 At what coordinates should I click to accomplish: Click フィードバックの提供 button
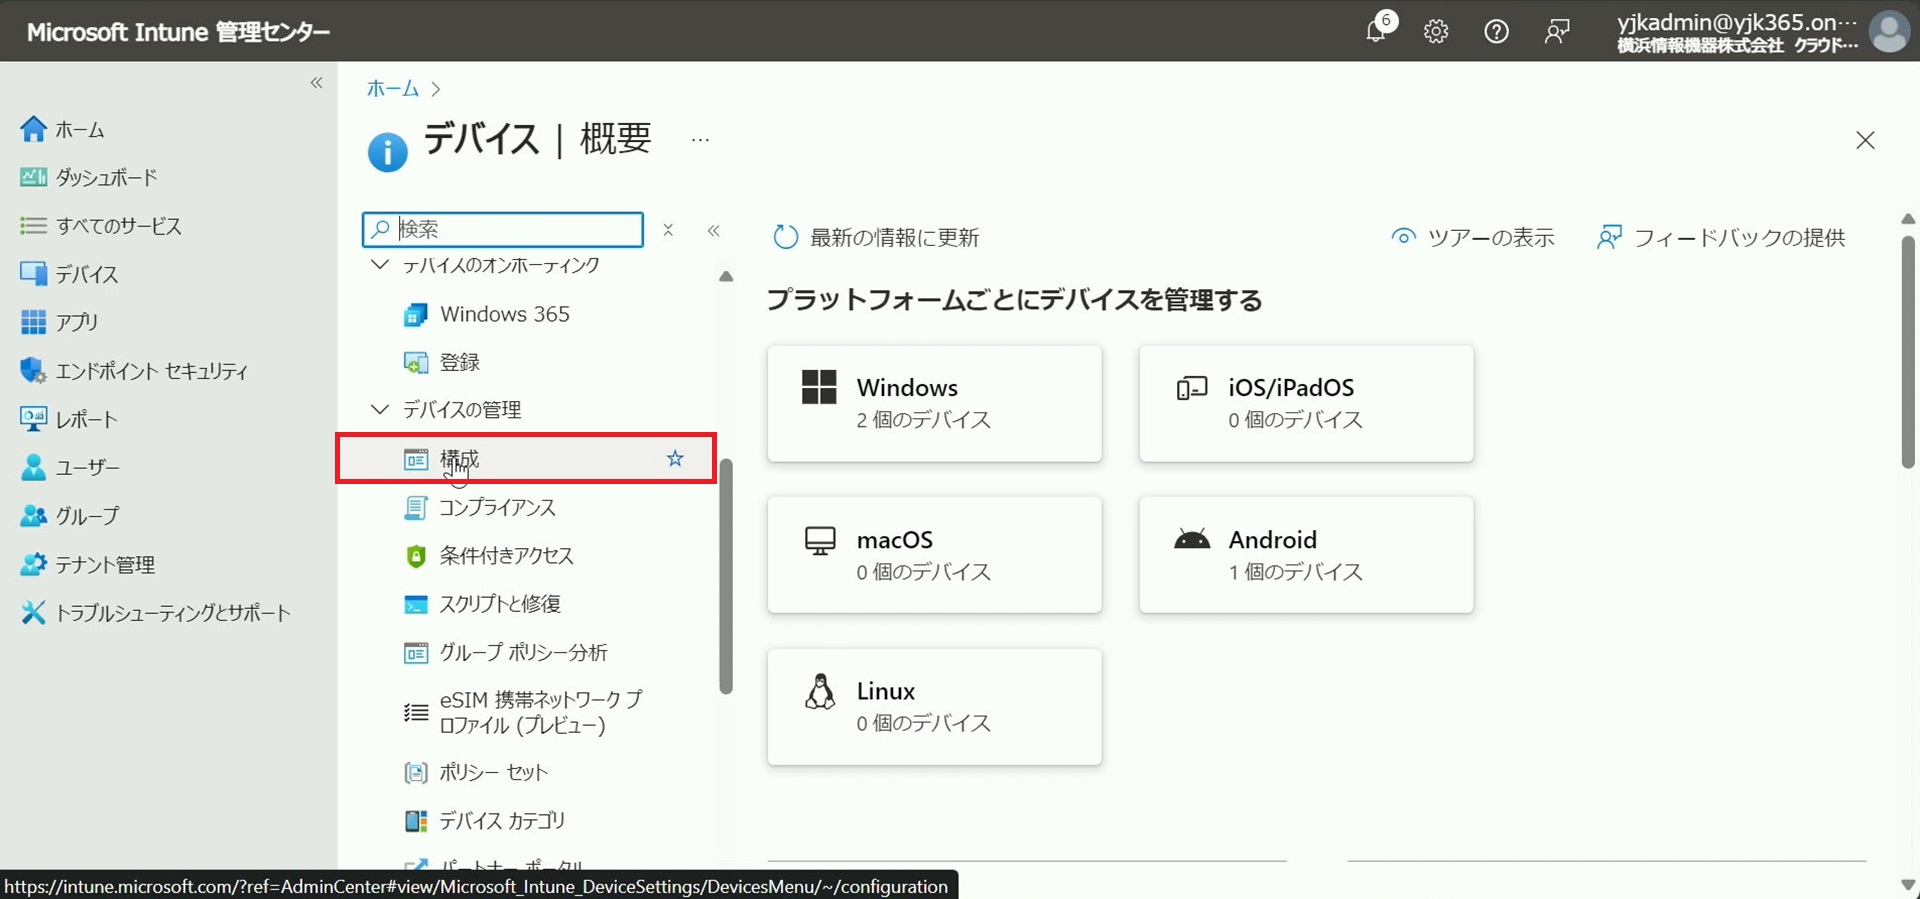pyautogui.click(x=1721, y=237)
